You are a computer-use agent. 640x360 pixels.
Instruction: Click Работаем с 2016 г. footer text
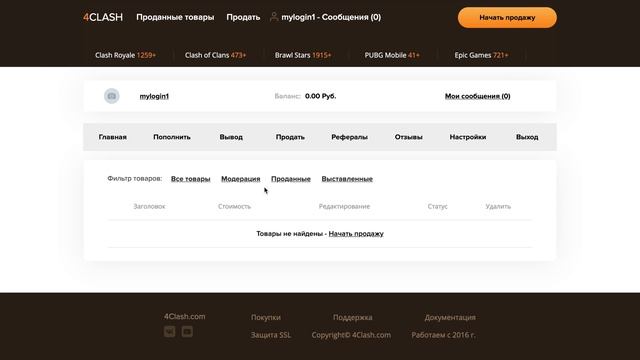(443, 335)
